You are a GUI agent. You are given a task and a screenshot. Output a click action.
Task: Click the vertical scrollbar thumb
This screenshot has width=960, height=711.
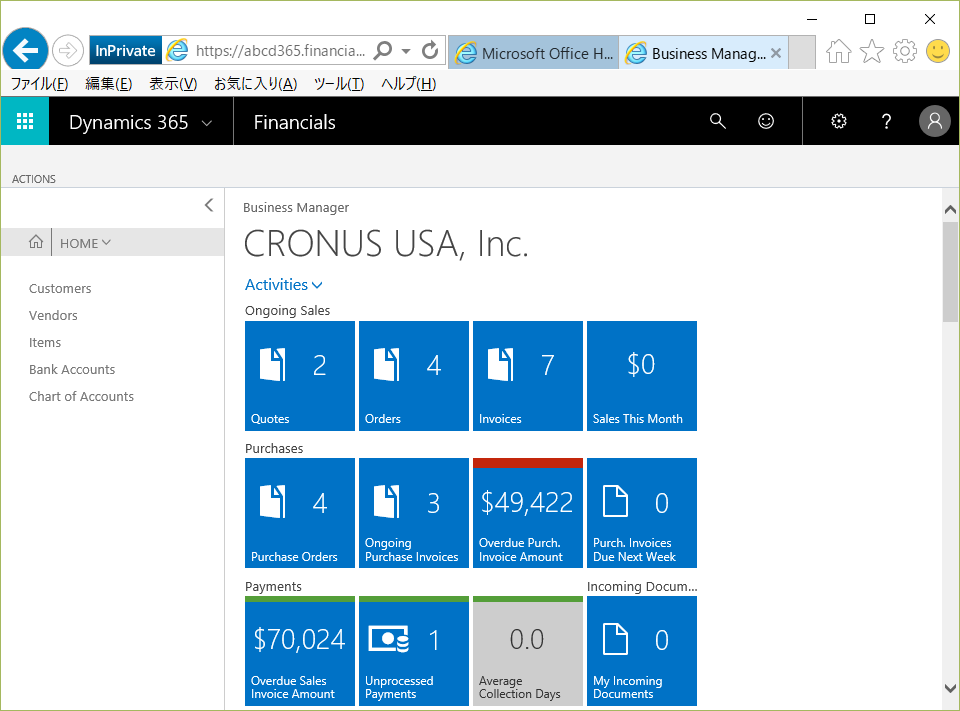tap(950, 273)
